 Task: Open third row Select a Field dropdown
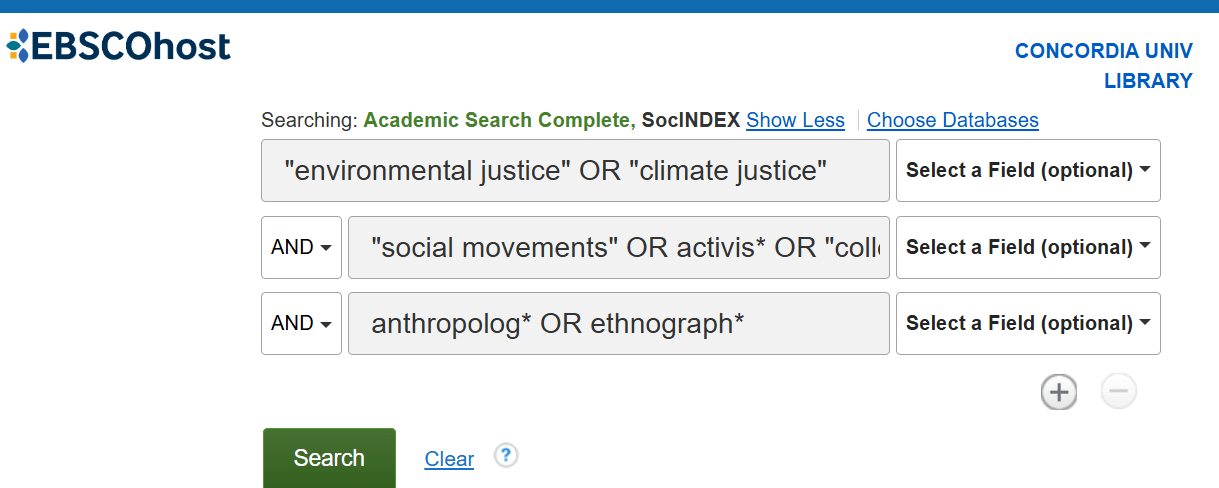(x=1028, y=323)
